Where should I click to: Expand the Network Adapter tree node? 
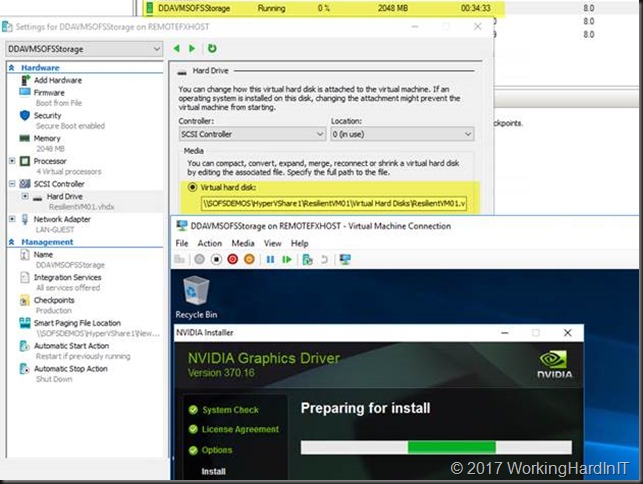(12, 219)
